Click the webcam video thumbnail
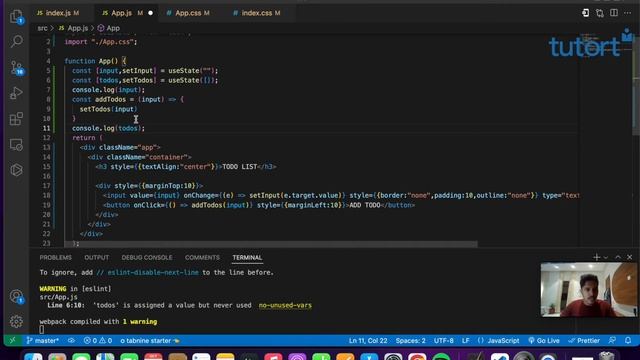The width and height of the screenshot is (640, 360). click(588, 290)
